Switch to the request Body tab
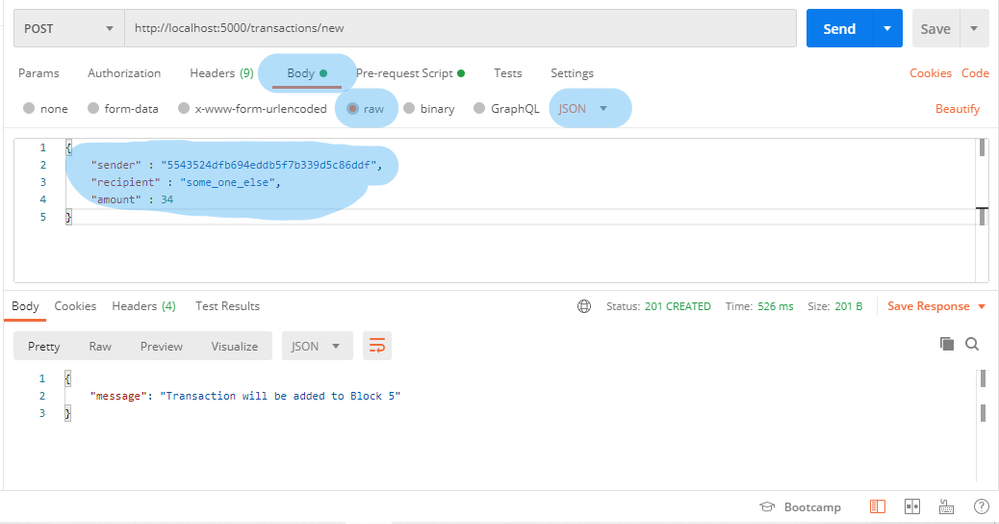The width and height of the screenshot is (999, 524). click(307, 73)
